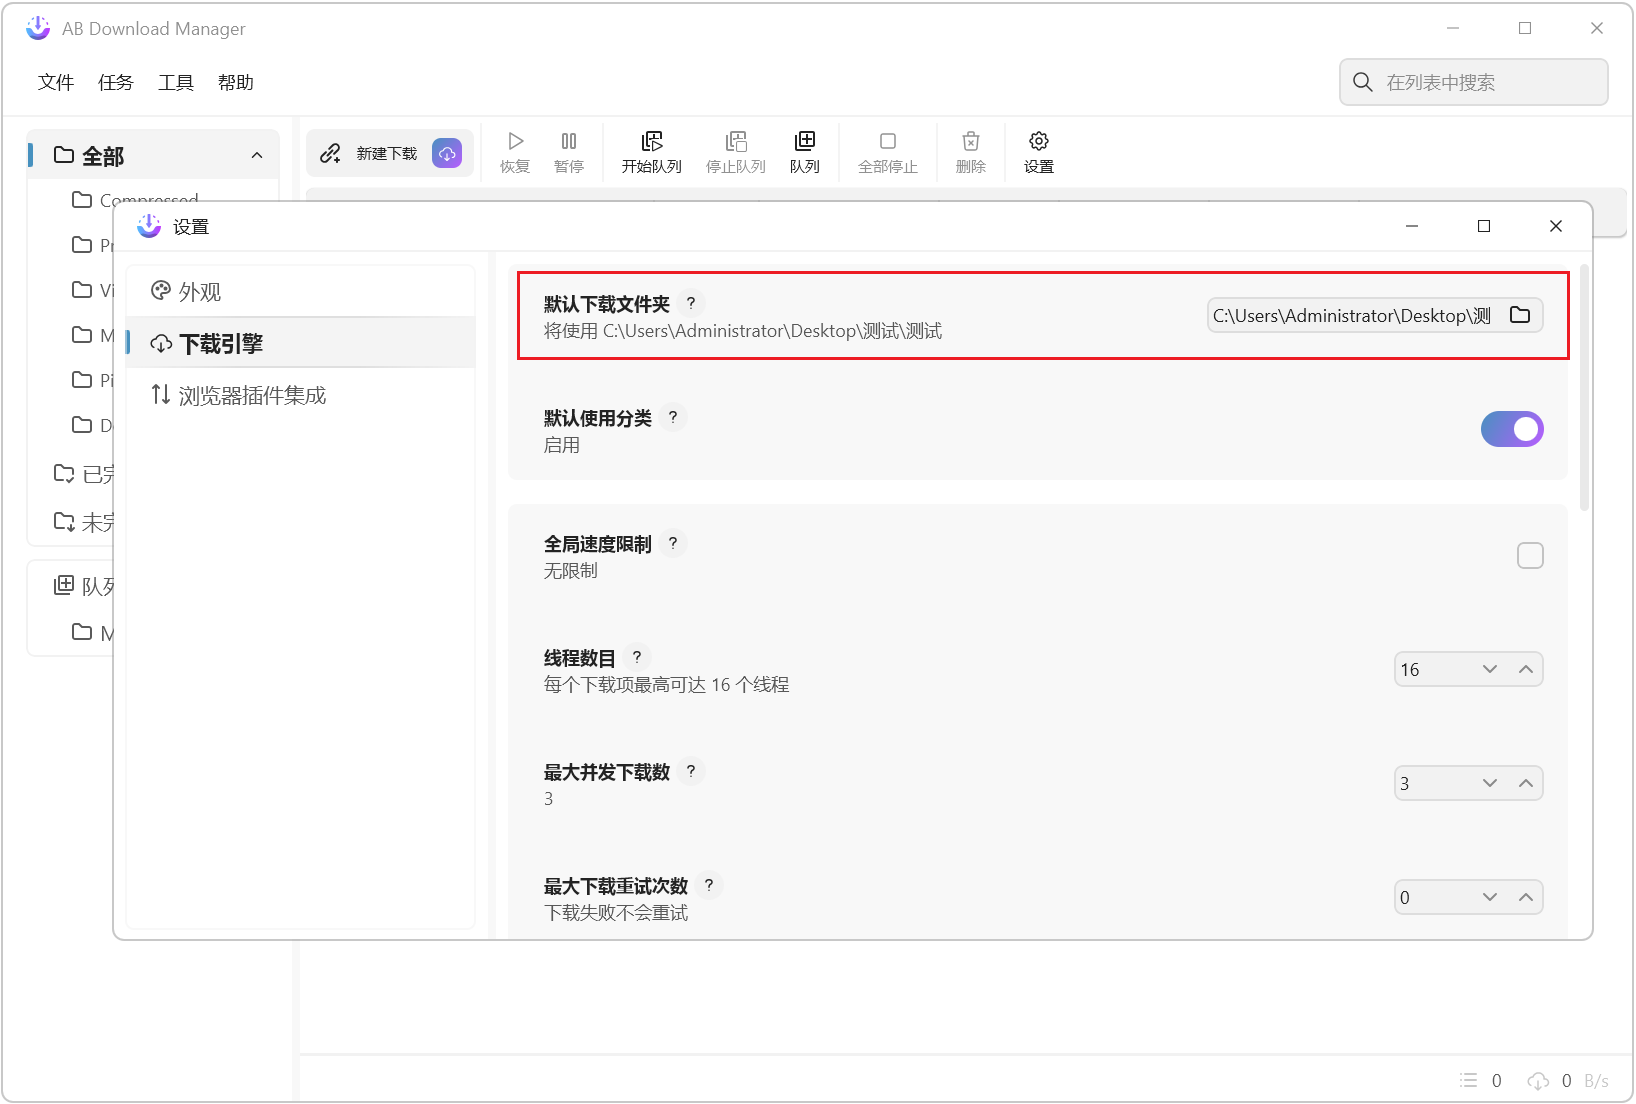Click the browse folder icon for download path

(x=1520, y=315)
